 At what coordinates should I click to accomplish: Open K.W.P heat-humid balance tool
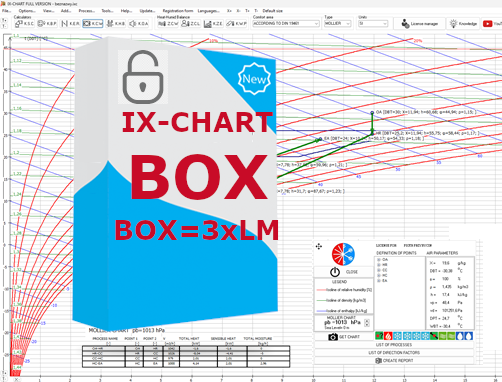236,24
